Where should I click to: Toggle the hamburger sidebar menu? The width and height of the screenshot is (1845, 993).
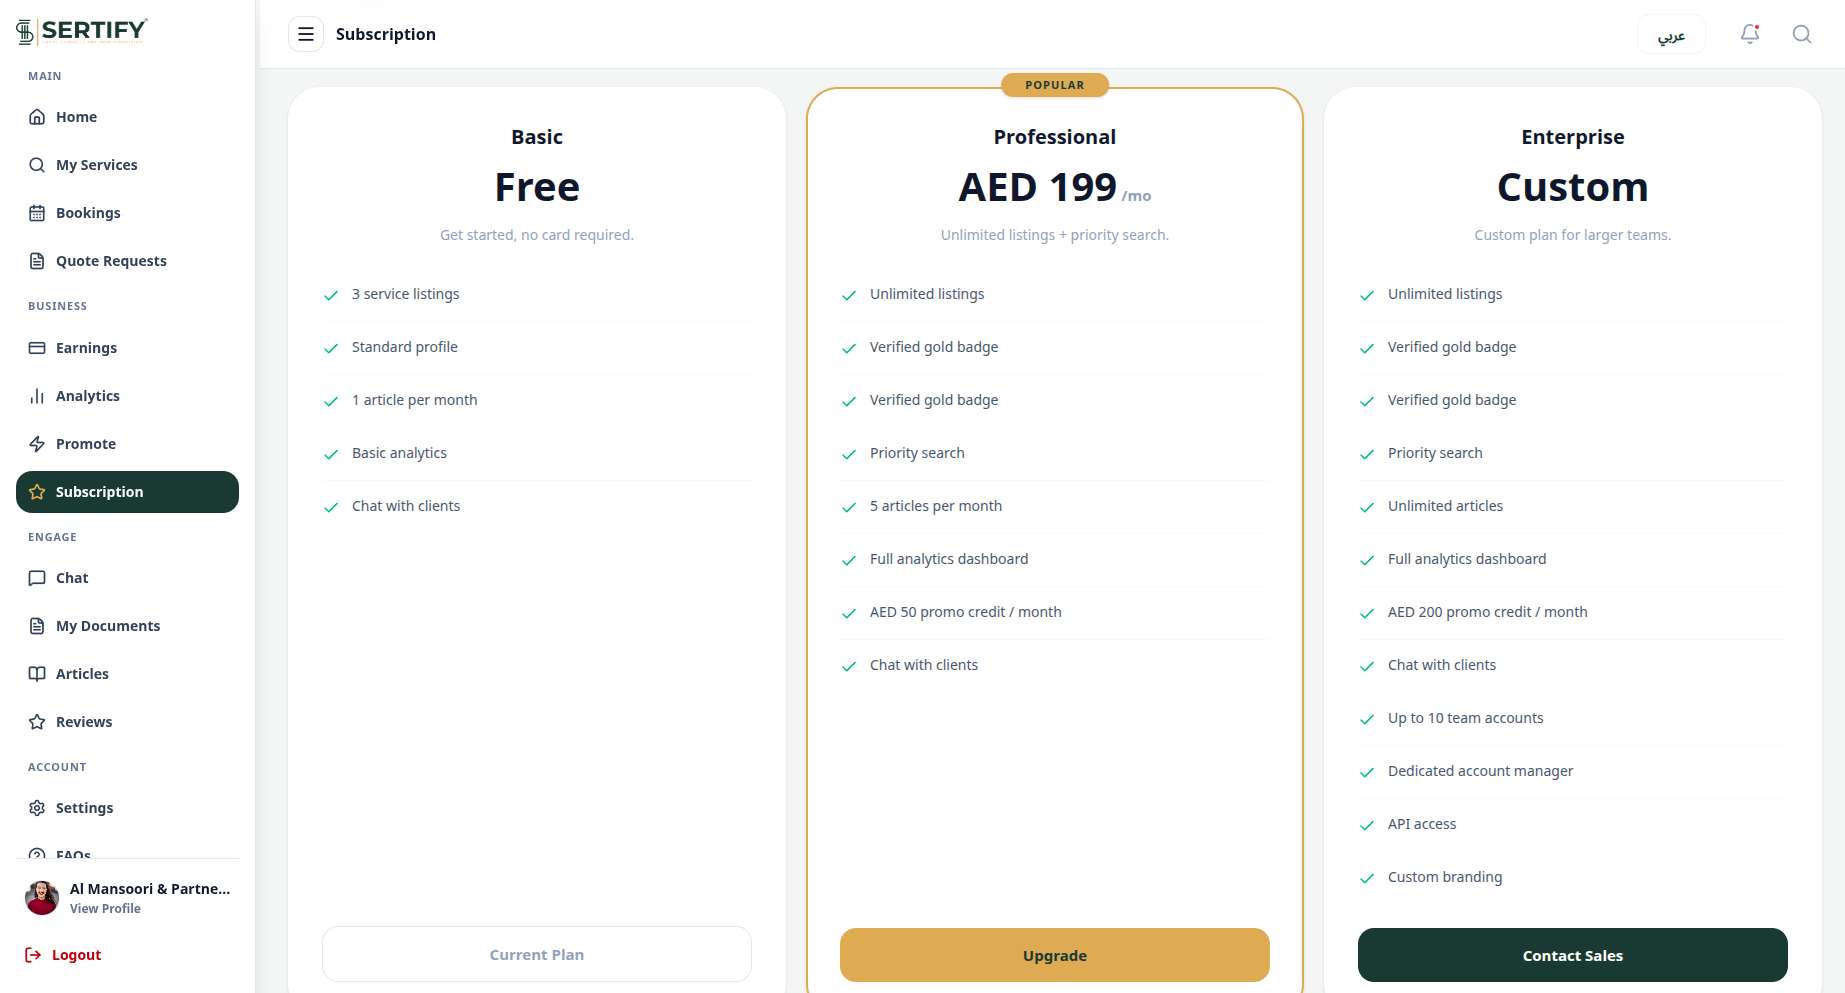point(306,34)
